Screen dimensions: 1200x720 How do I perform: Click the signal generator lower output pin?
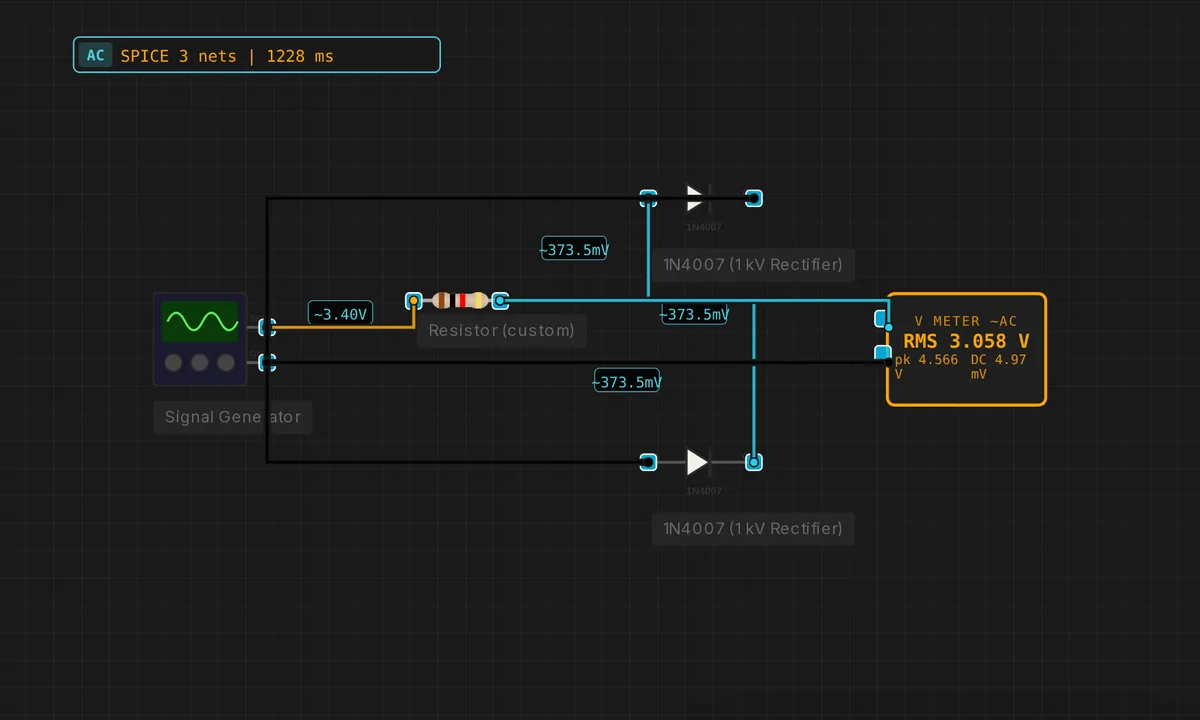click(x=267, y=362)
